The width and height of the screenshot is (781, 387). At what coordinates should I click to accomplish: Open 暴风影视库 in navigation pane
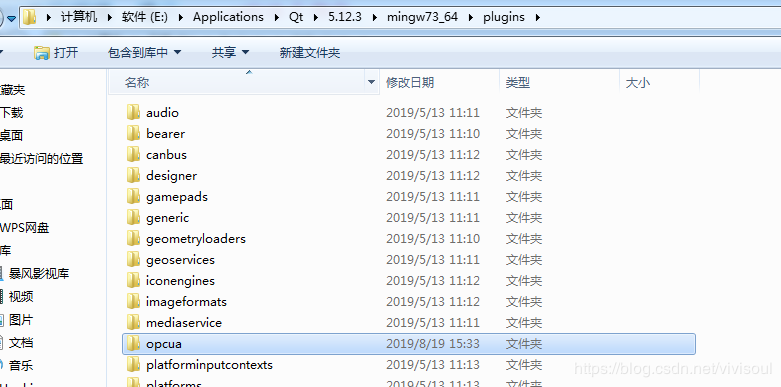coord(38,273)
